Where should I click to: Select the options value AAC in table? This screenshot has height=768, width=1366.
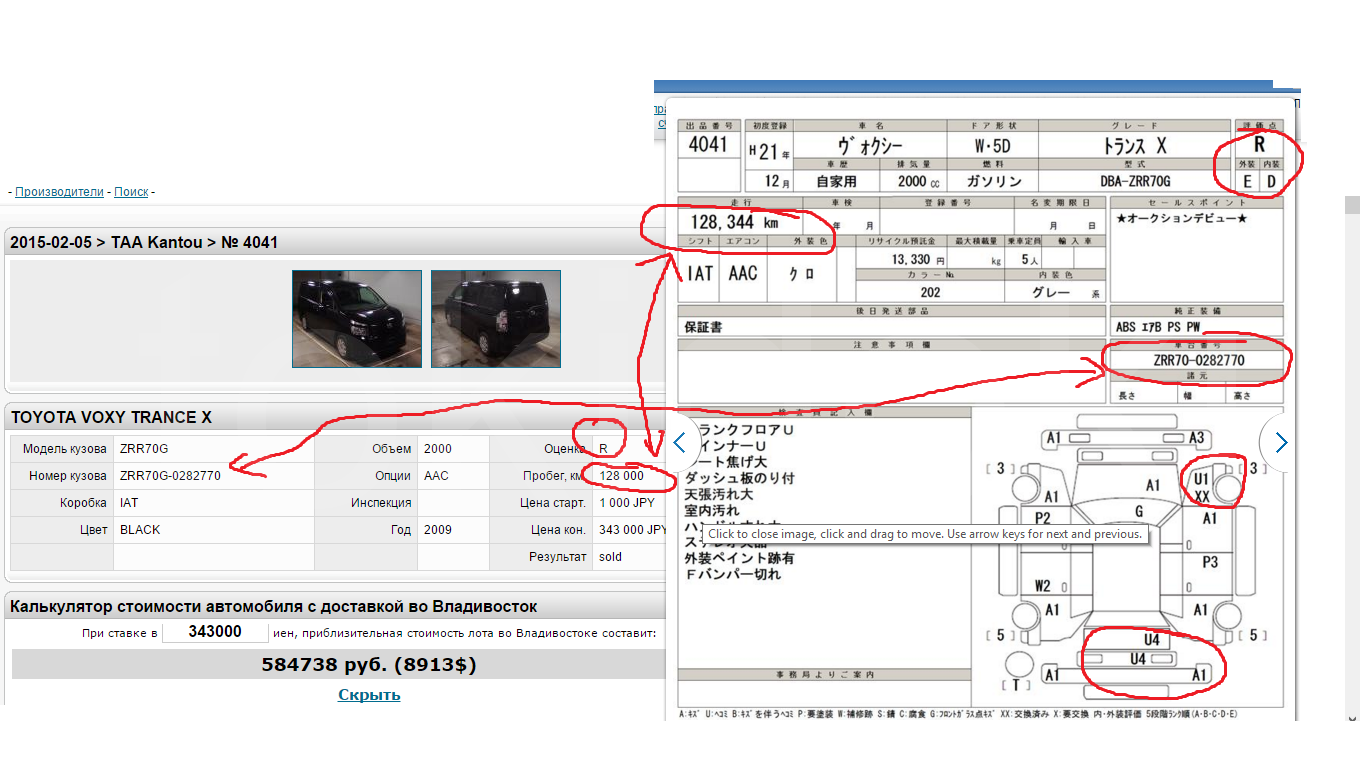point(437,476)
